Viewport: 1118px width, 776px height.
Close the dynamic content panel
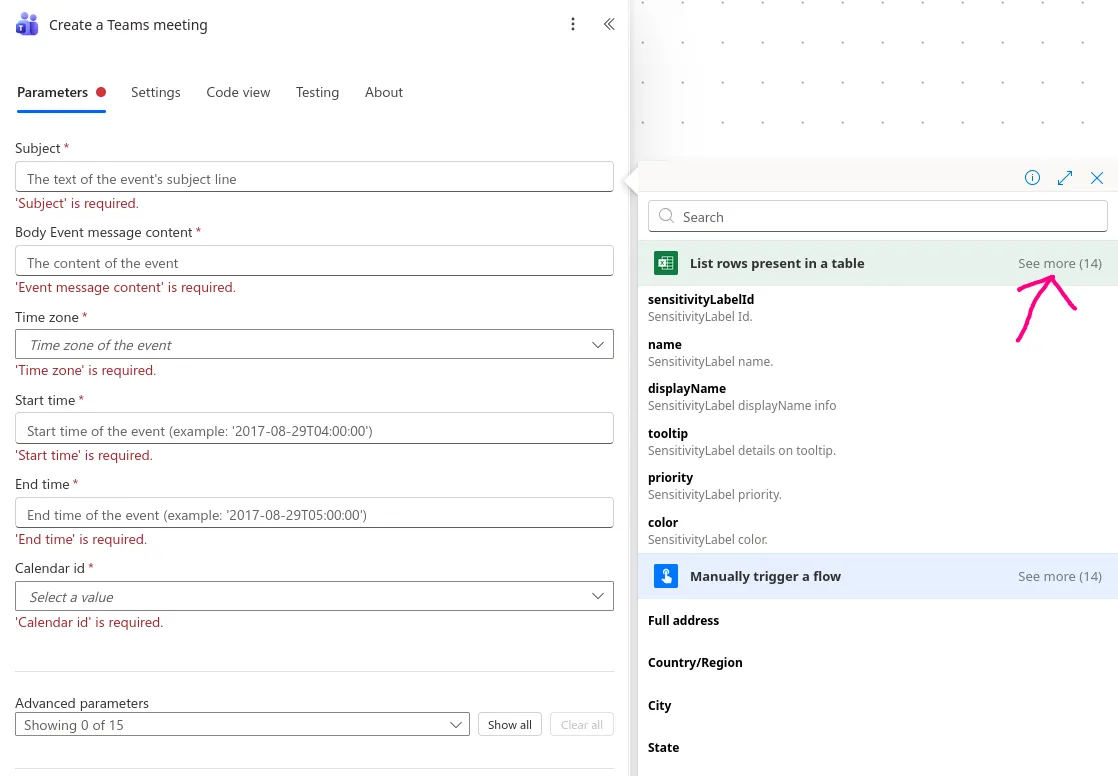point(1097,178)
